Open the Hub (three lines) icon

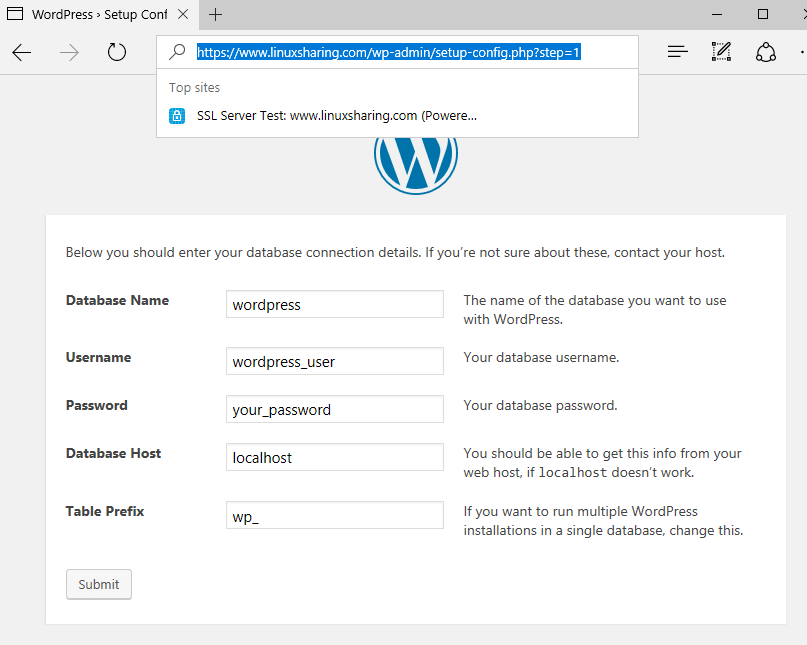677,52
